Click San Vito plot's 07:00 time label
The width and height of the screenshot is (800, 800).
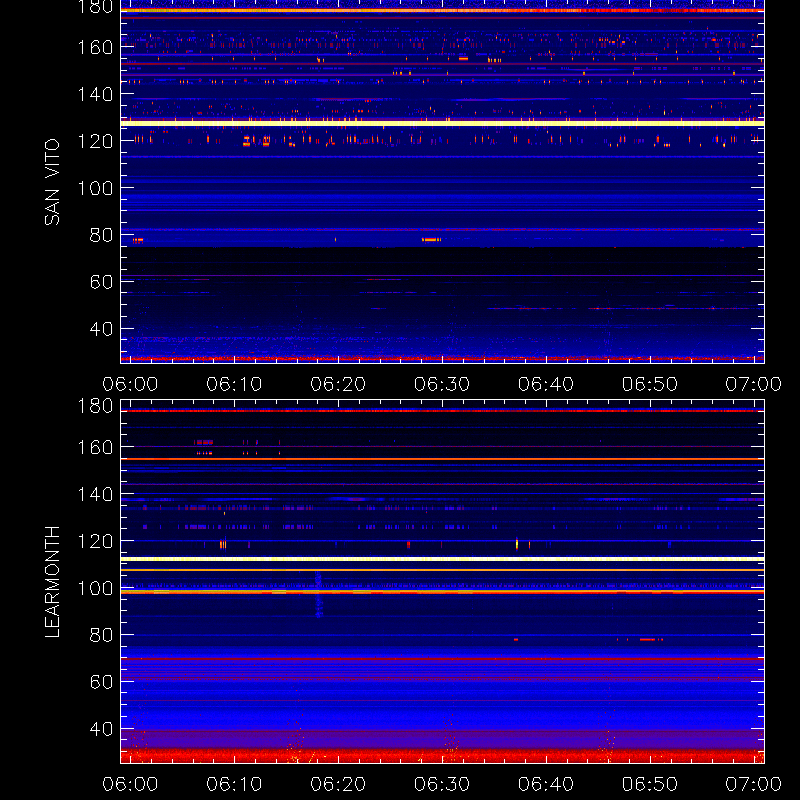[754, 384]
